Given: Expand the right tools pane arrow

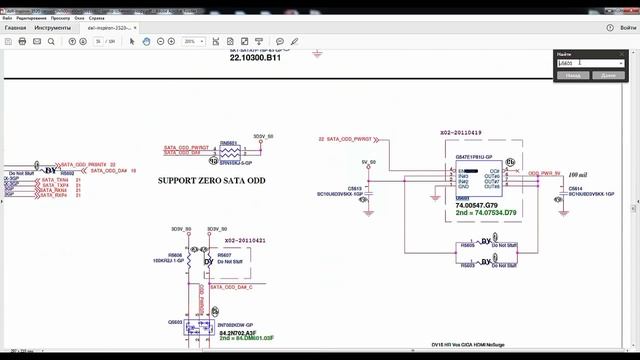Looking at the screenshot, I should (638, 201).
